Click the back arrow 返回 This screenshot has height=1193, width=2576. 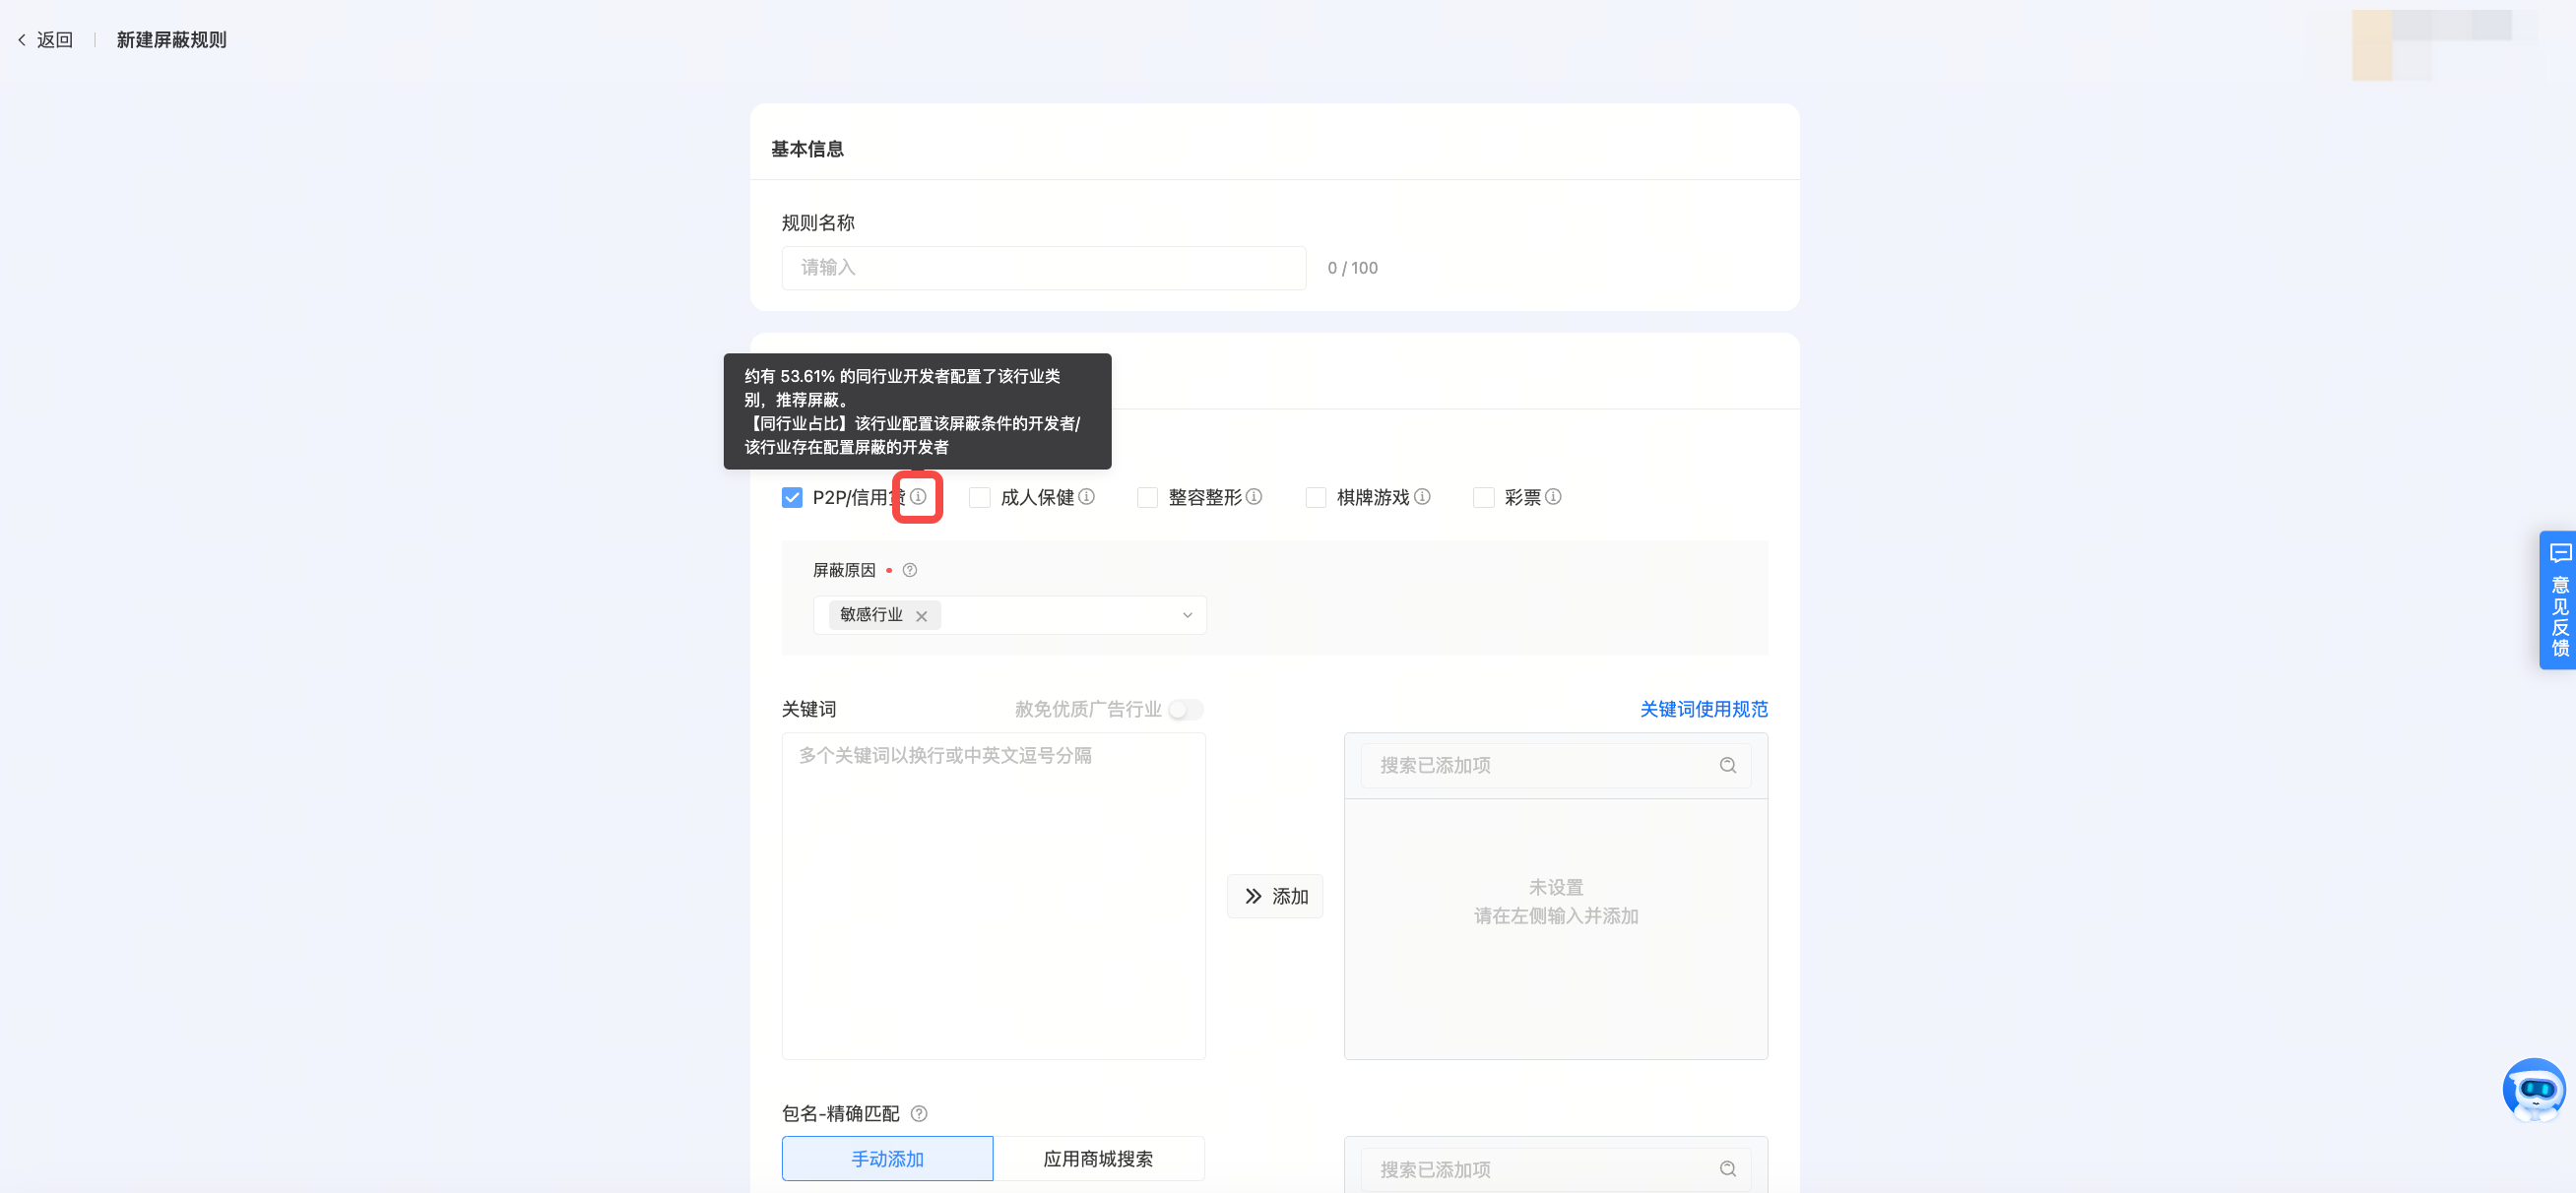[x=45, y=40]
